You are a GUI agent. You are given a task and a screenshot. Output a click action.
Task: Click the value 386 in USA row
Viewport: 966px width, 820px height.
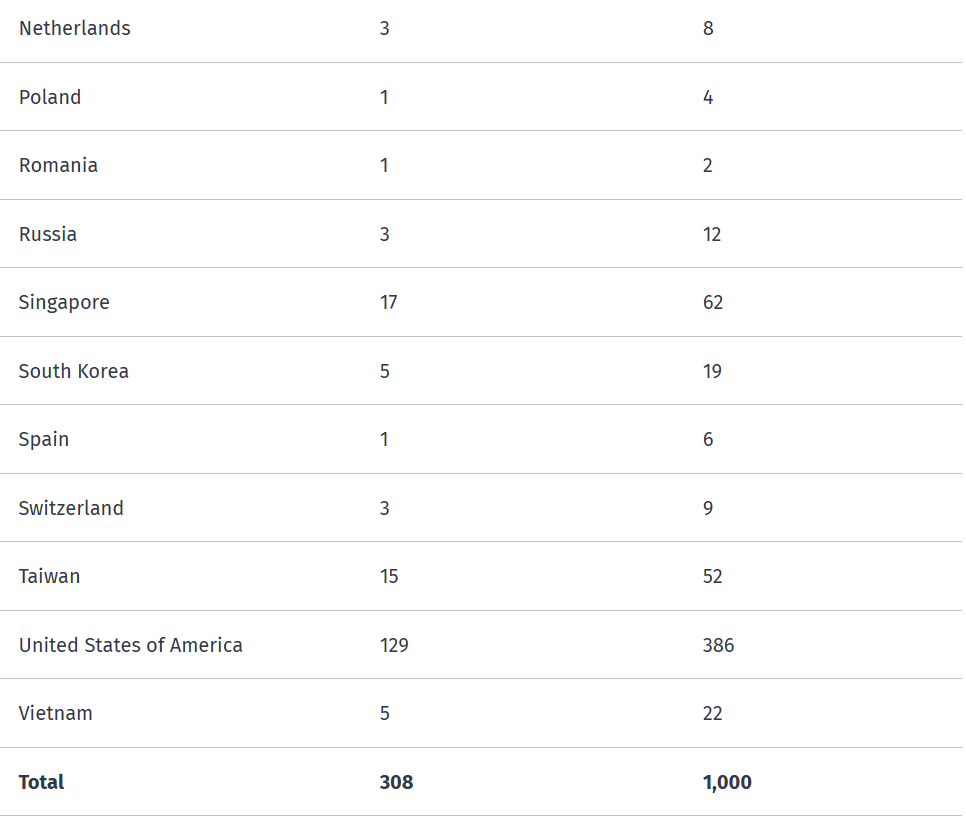point(718,646)
